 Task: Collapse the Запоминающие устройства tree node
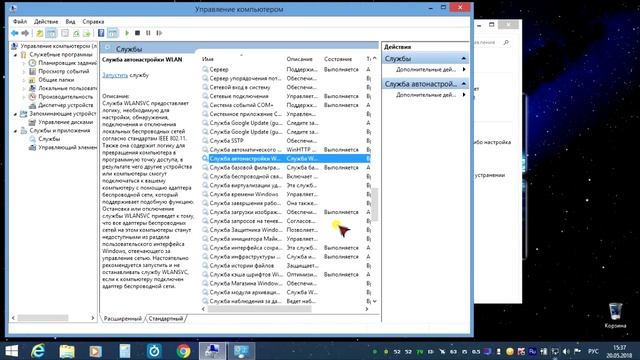point(16,114)
